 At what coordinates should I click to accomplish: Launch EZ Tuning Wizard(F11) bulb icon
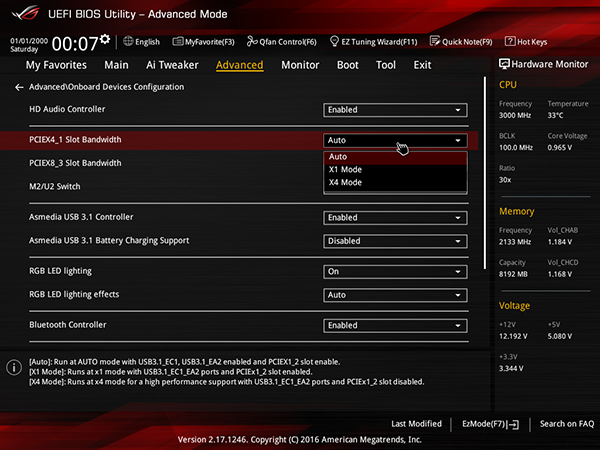tap(334, 41)
